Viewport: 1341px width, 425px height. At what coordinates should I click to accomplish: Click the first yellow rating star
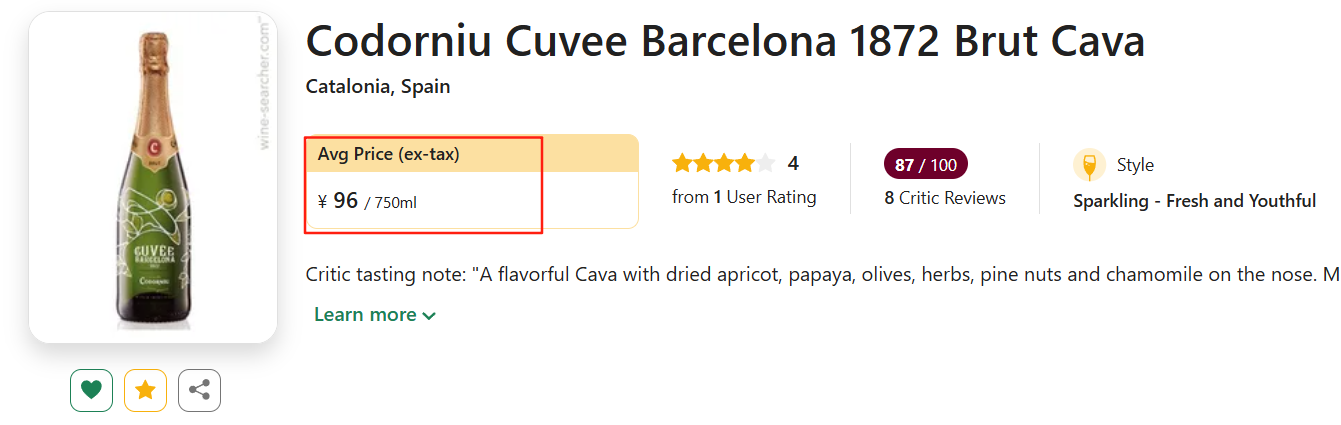(682, 163)
